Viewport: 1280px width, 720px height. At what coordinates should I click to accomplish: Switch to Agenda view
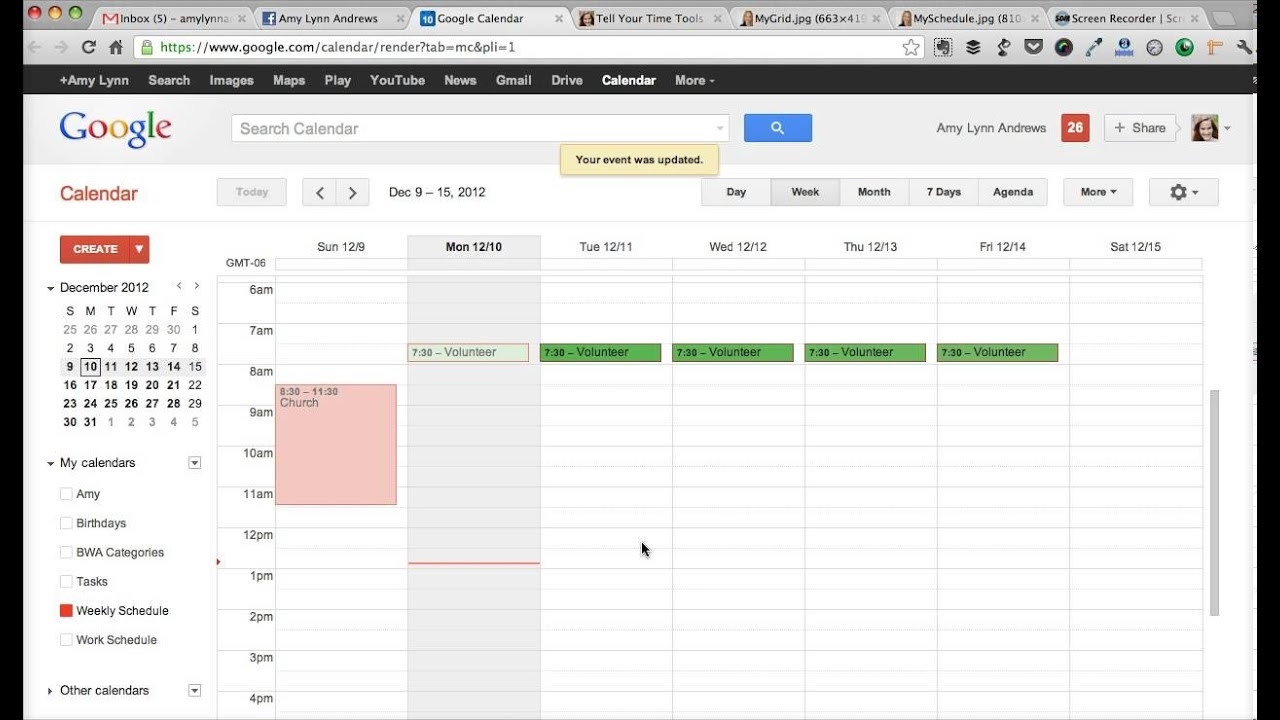[x=1013, y=192]
